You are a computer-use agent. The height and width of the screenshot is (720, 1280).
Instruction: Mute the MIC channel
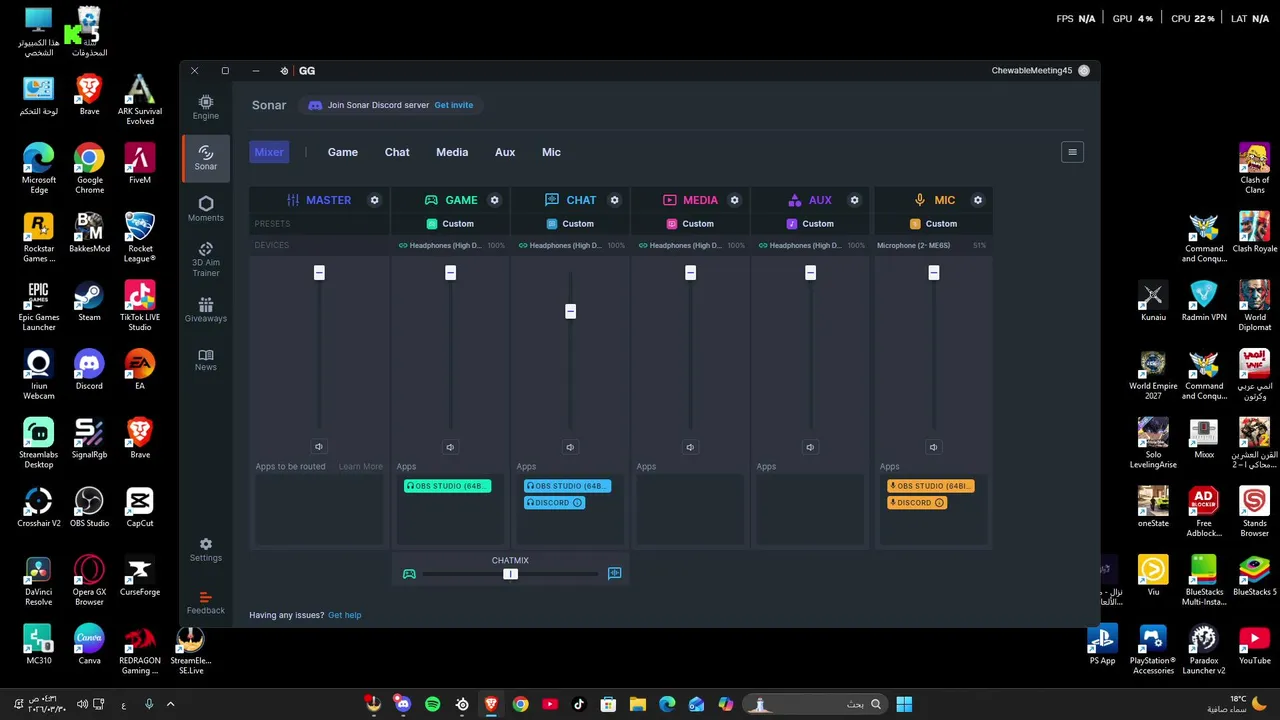coord(933,447)
